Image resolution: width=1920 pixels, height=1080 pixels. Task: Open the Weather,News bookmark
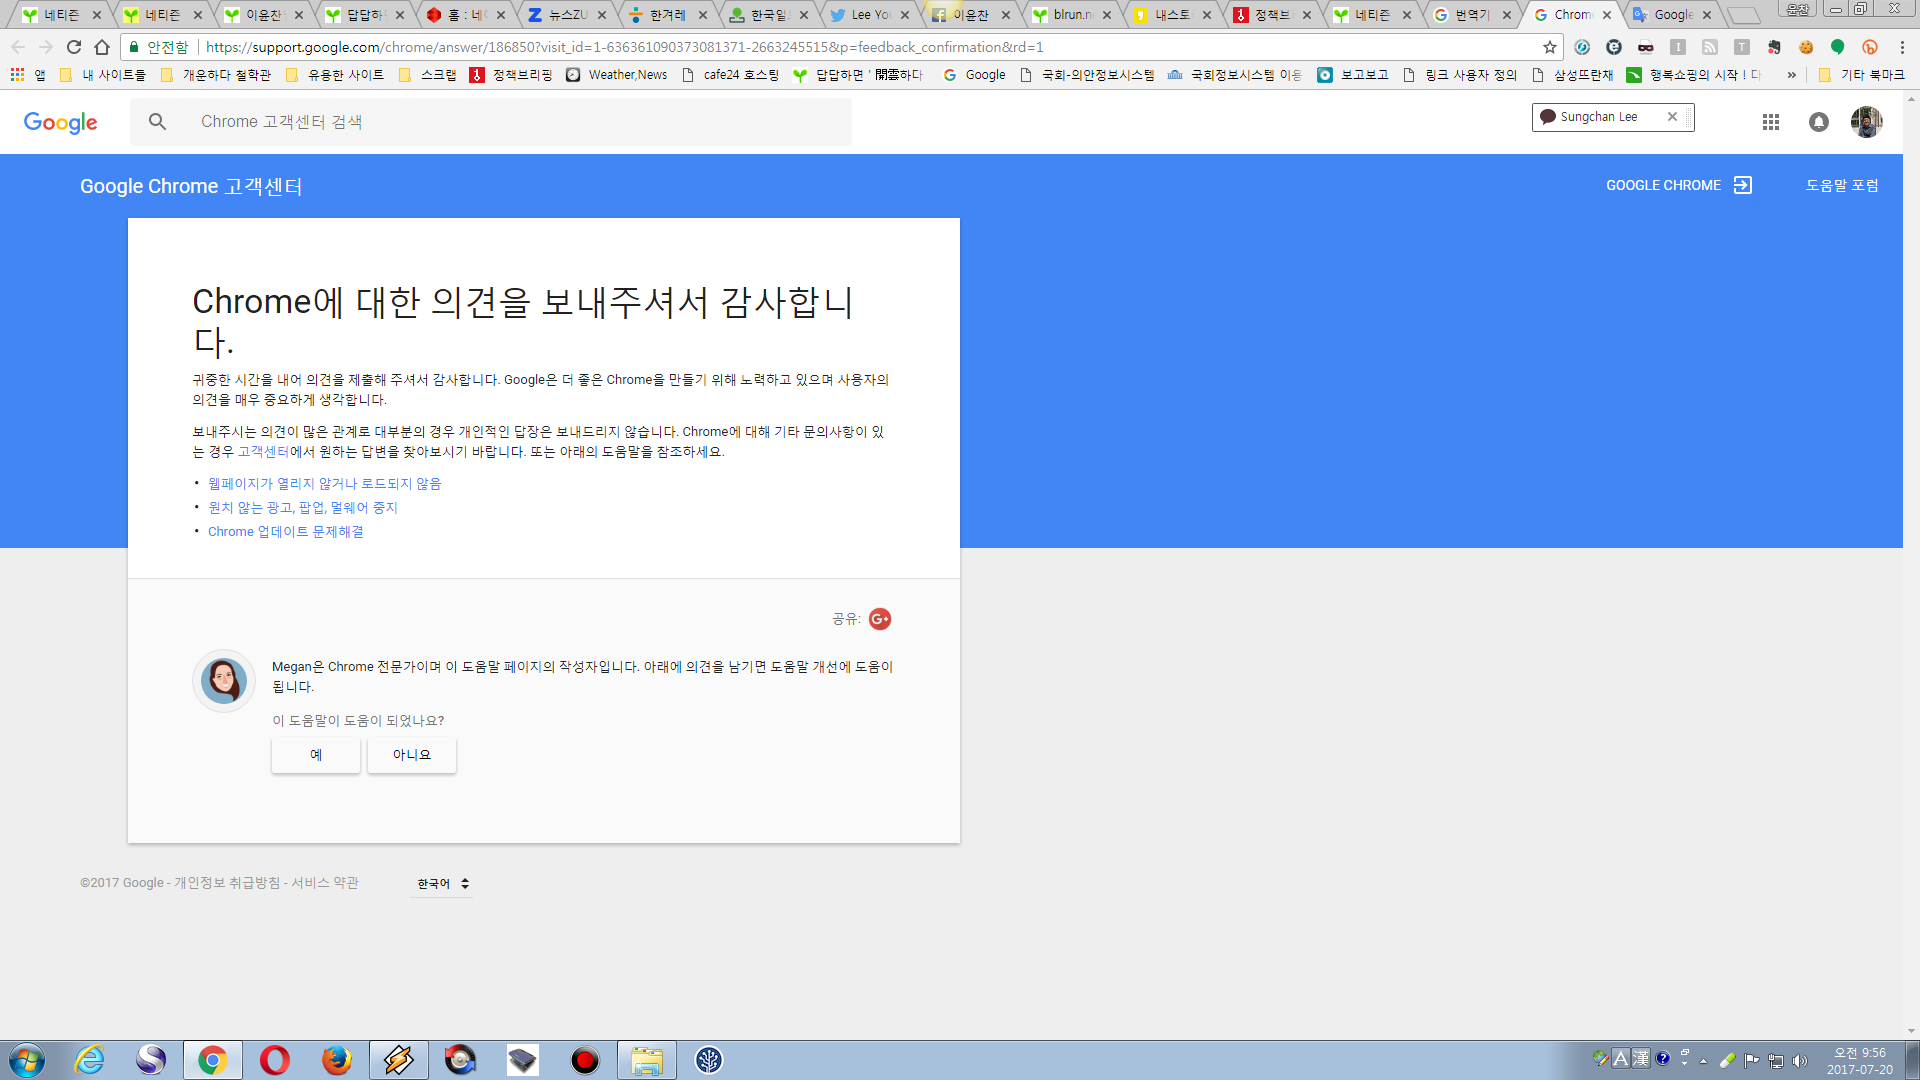click(x=617, y=75)
